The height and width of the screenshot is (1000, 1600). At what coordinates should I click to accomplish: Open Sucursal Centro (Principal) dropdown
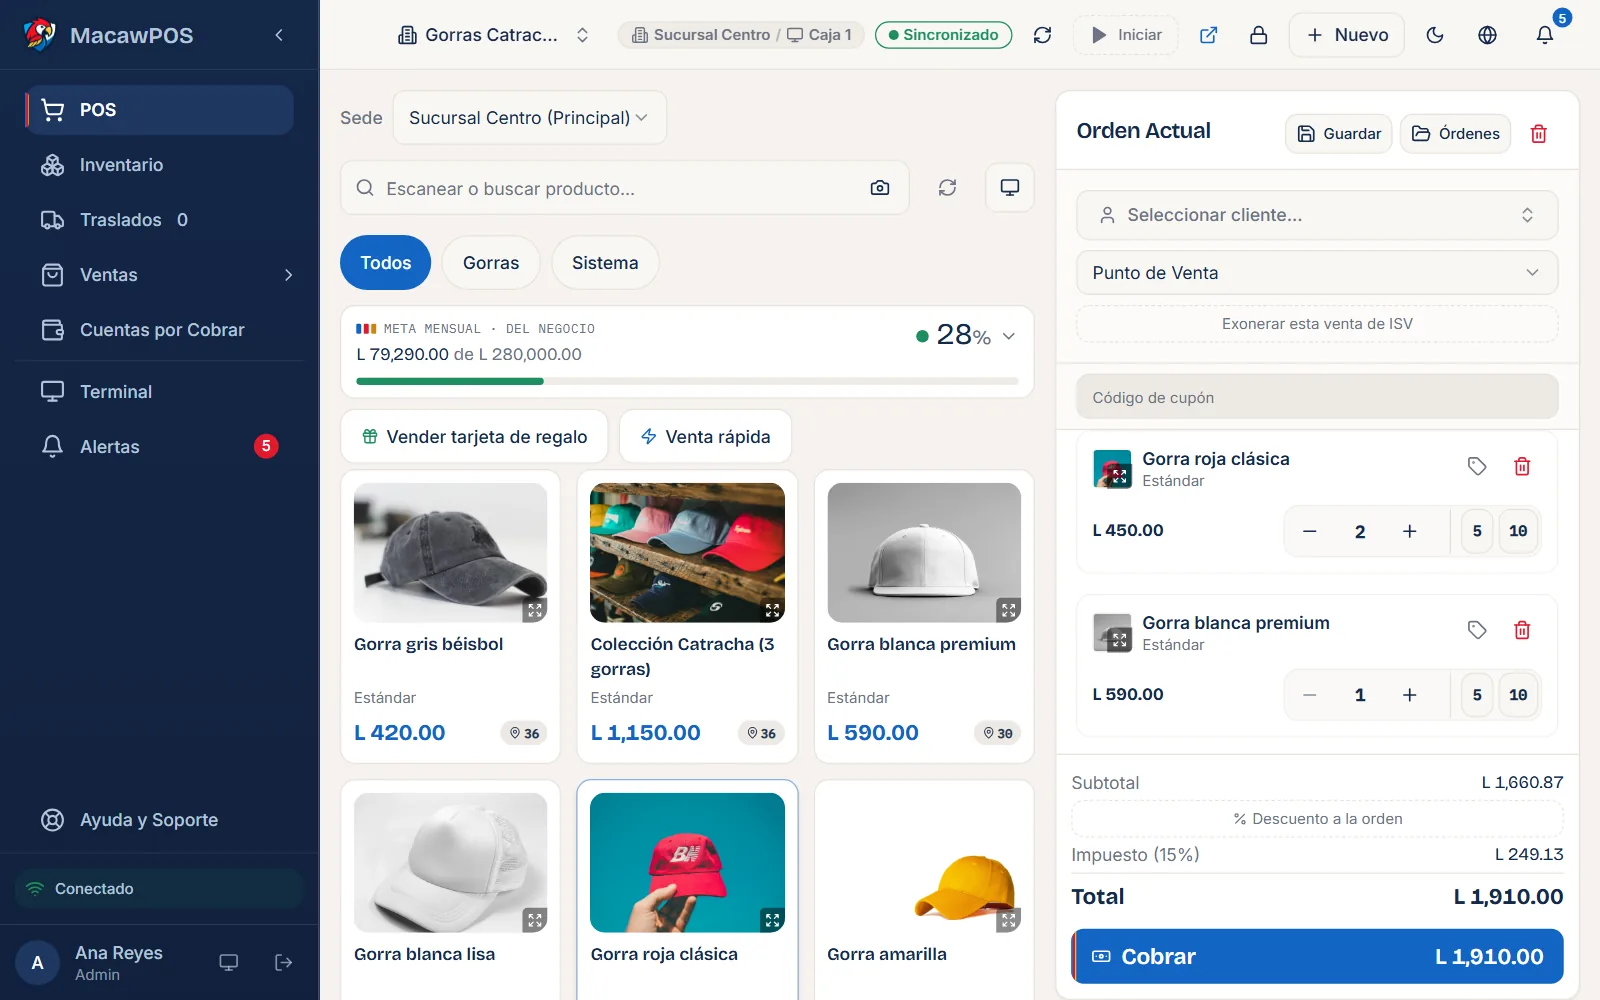(x=529, y=118)
